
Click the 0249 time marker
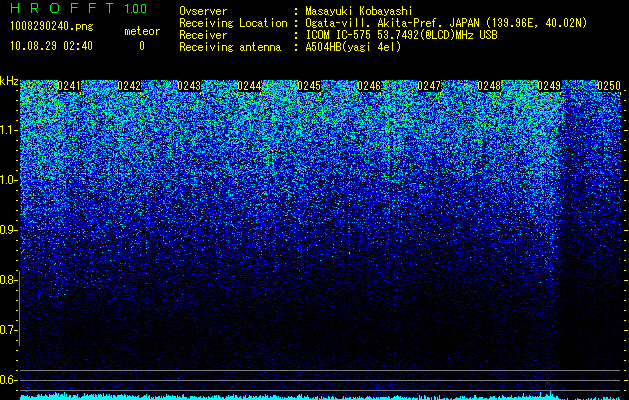coord(549,86)
